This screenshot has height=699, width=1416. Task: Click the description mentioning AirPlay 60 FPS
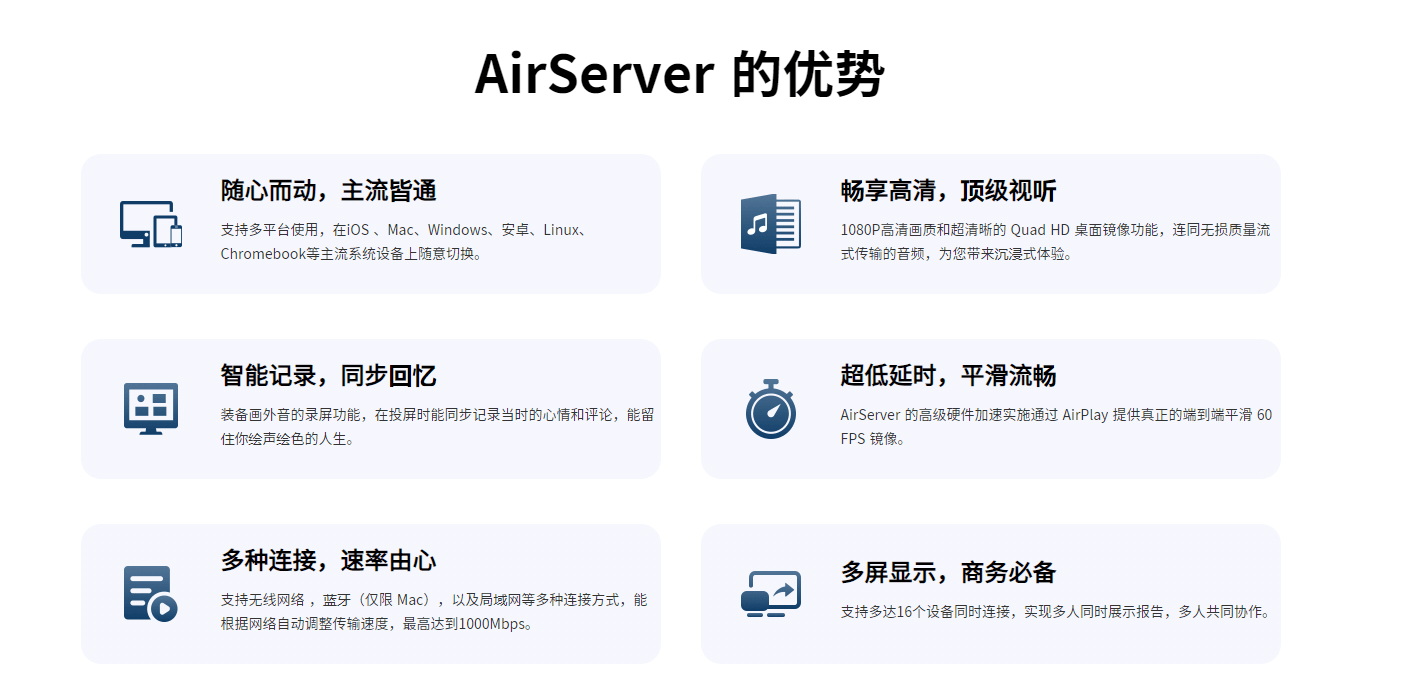[x=1057, y=427]
